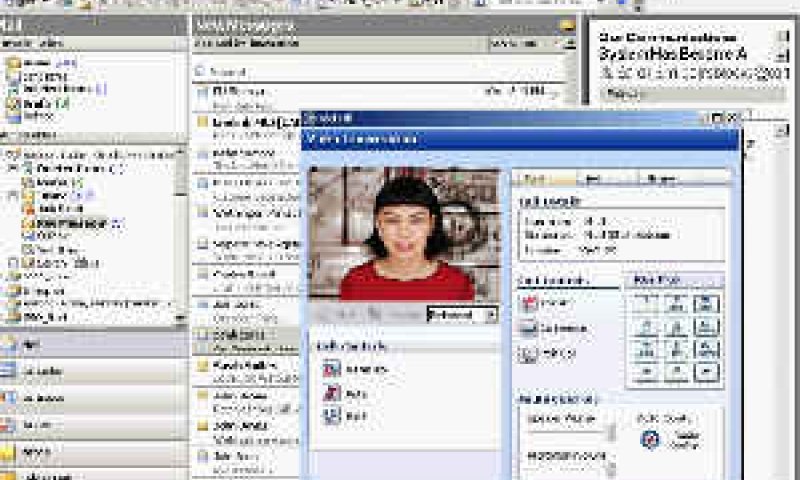Screen dimensions: 800x480
Task: Click the search field above the message list
Action: [x=380, y=72]
